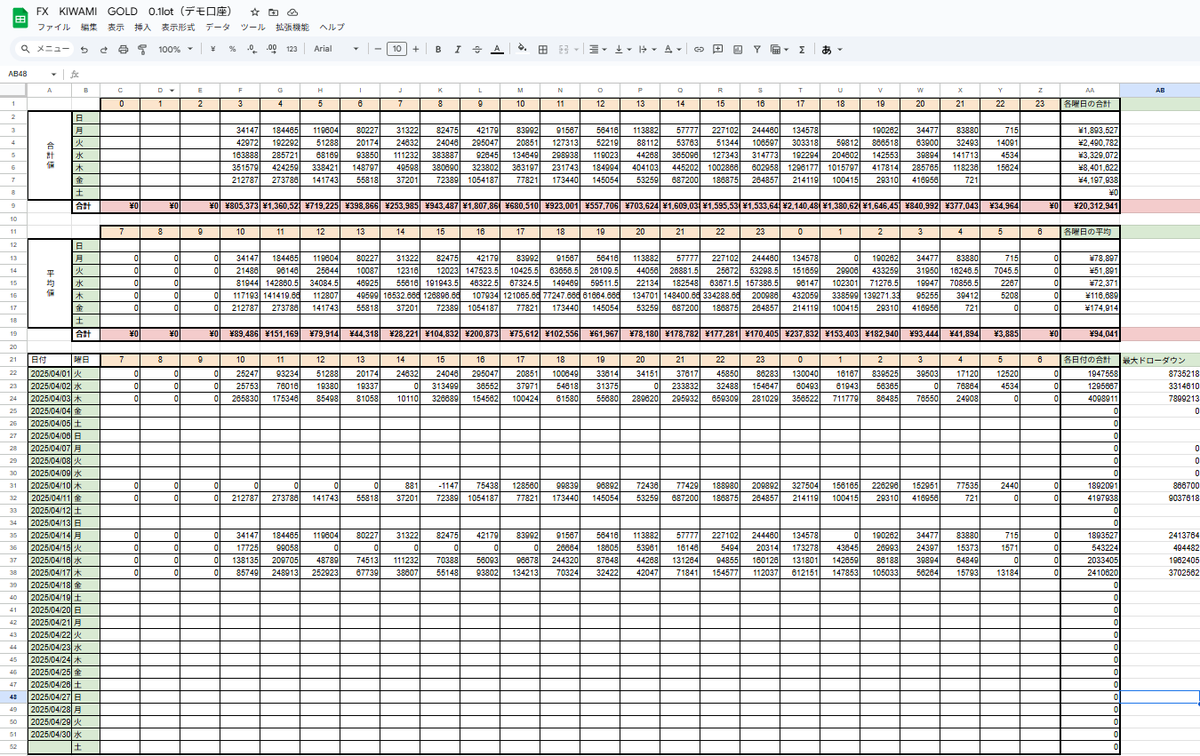Viewport: 1200px width, 756px height.
Task: Open cell fill color picker
Action: [x=524, y=48]
